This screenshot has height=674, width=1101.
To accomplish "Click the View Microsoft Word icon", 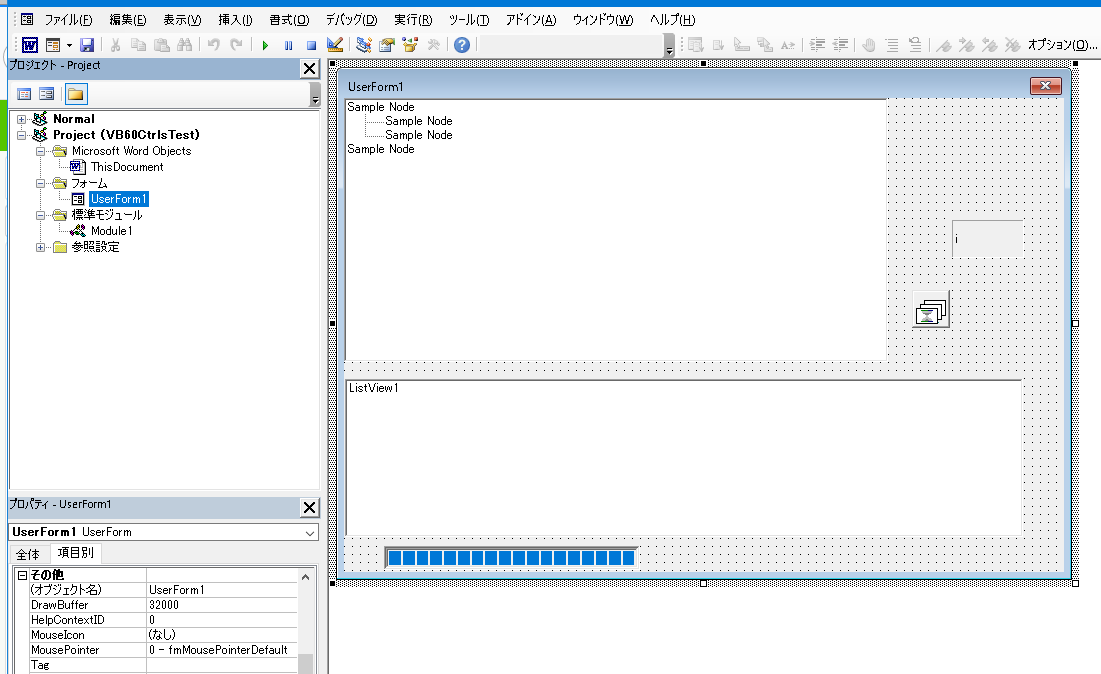I will pyautogui.click(x=30, y=45).
